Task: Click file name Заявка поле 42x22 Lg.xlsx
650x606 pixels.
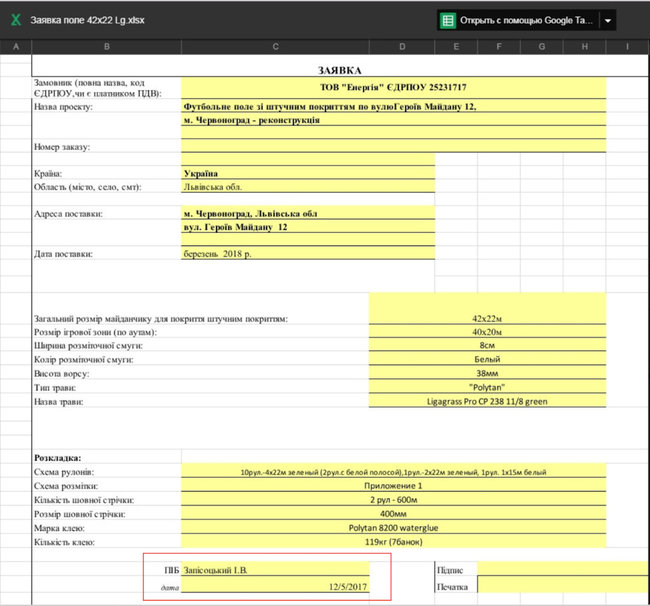Action: click(88, 20)
